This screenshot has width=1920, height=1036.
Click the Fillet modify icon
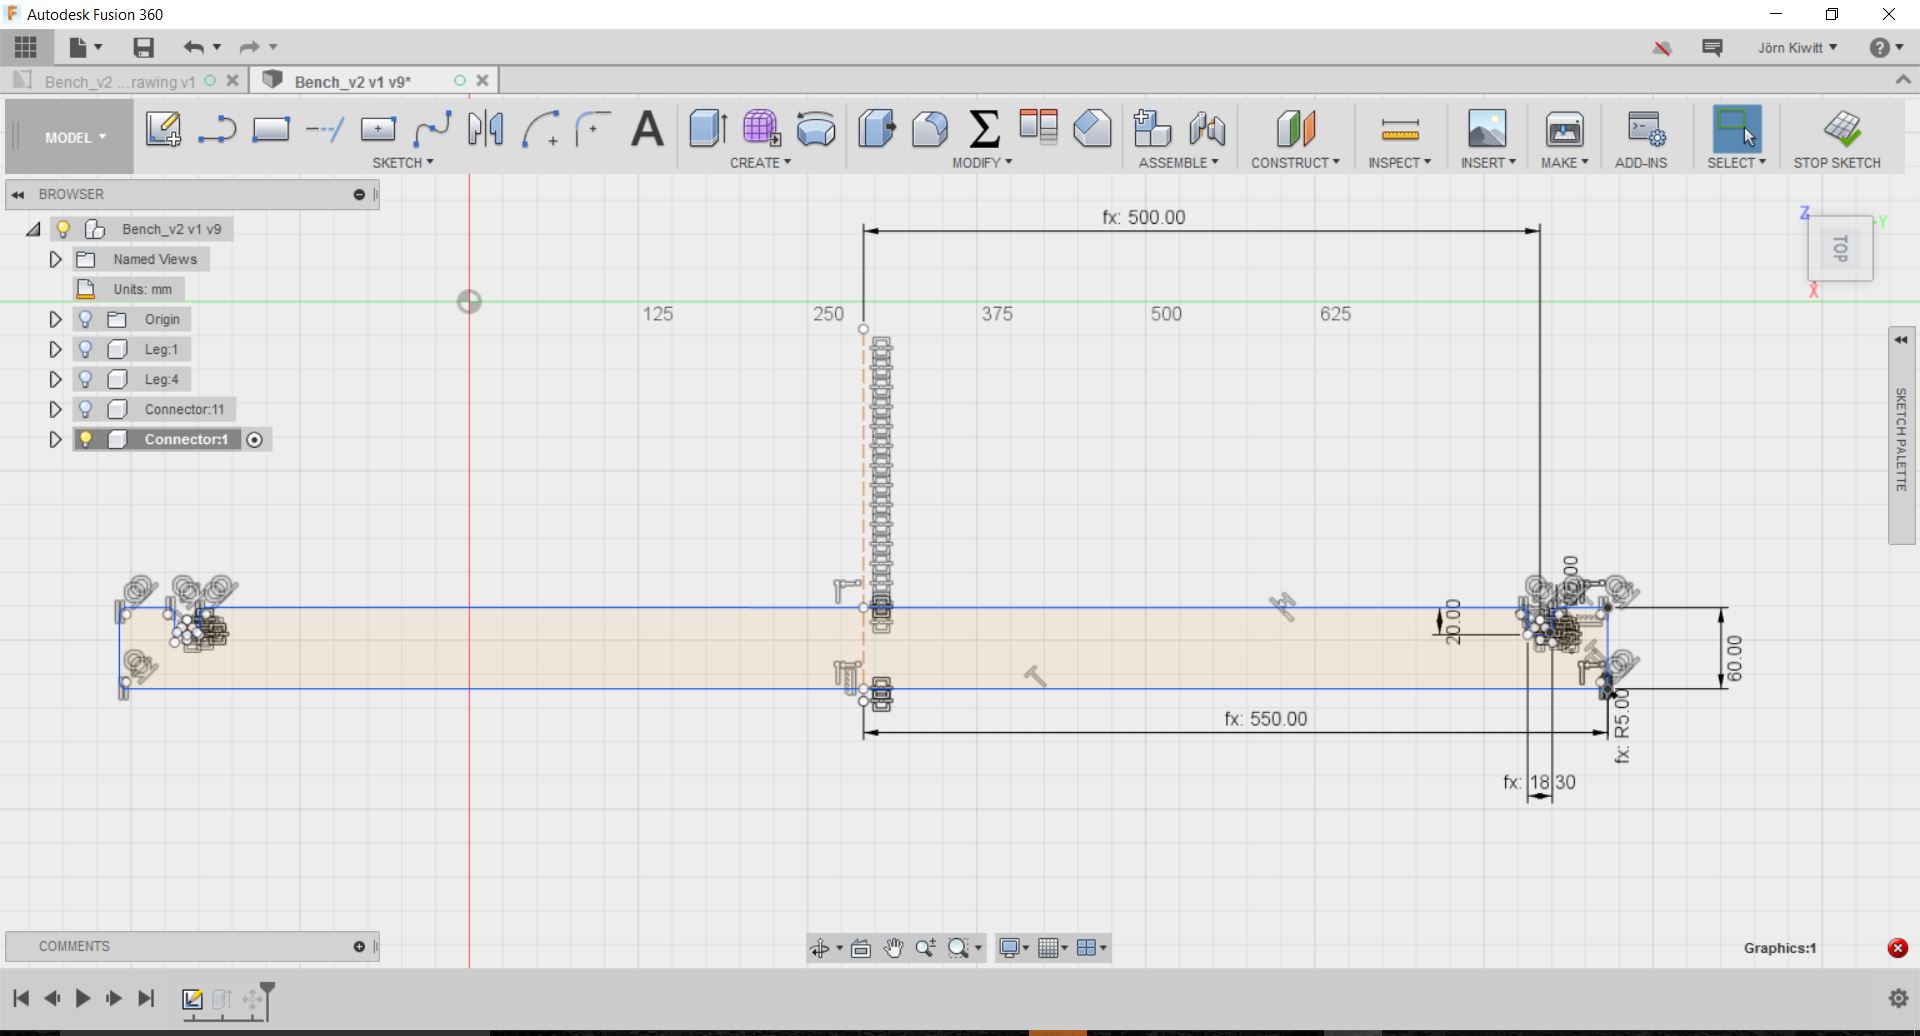point(931,129)
